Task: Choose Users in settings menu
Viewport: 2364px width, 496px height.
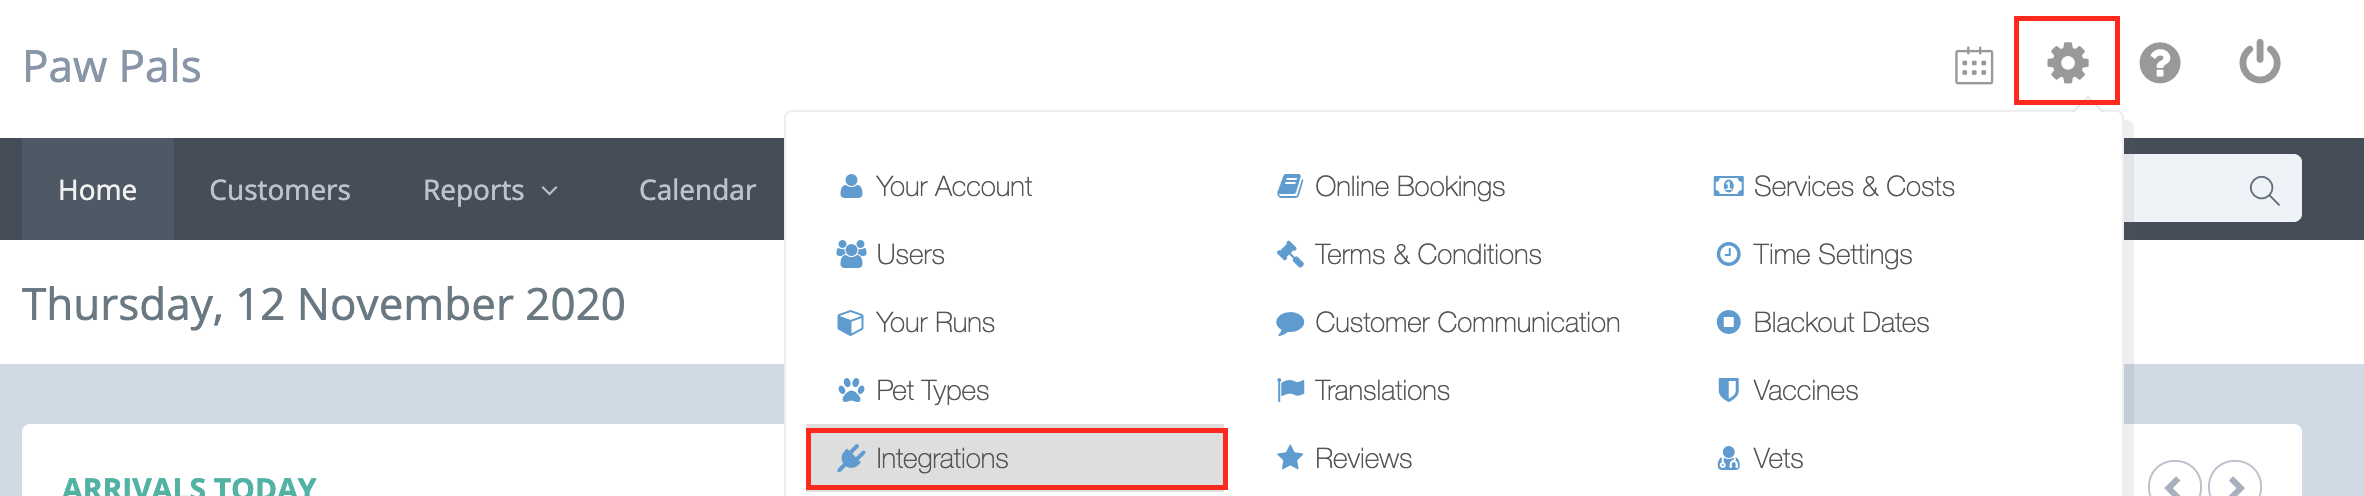Action: click(891, 254)
